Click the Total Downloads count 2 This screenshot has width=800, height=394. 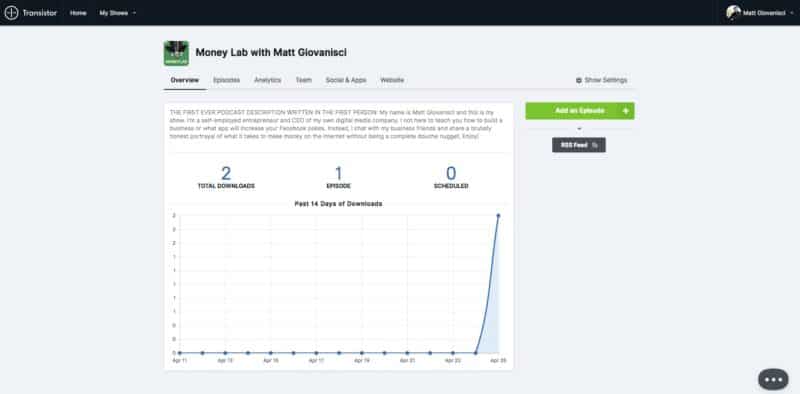pyautogui.click(x=226, y=174)
